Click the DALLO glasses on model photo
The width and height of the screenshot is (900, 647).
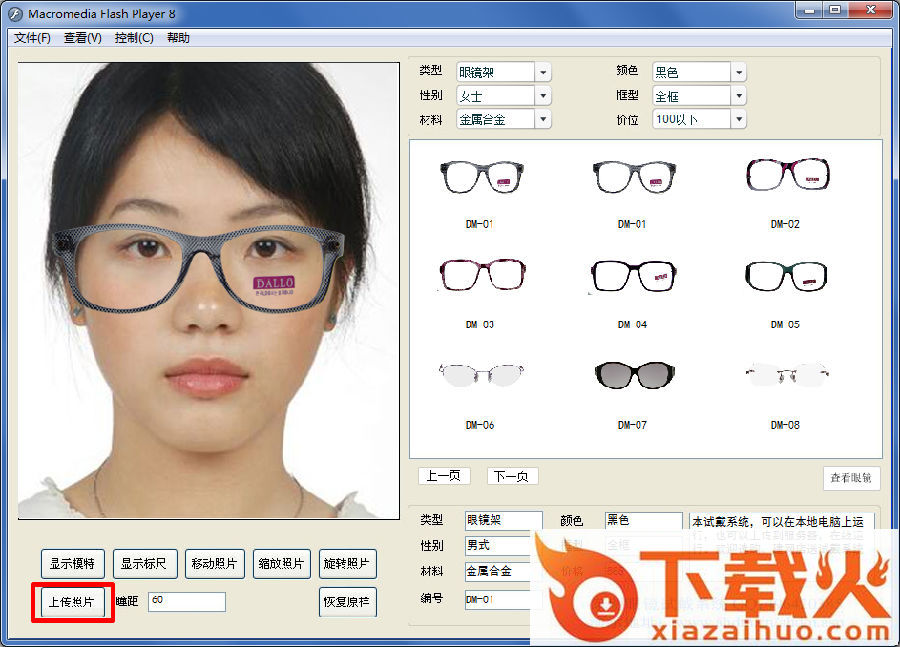point(200,268)
